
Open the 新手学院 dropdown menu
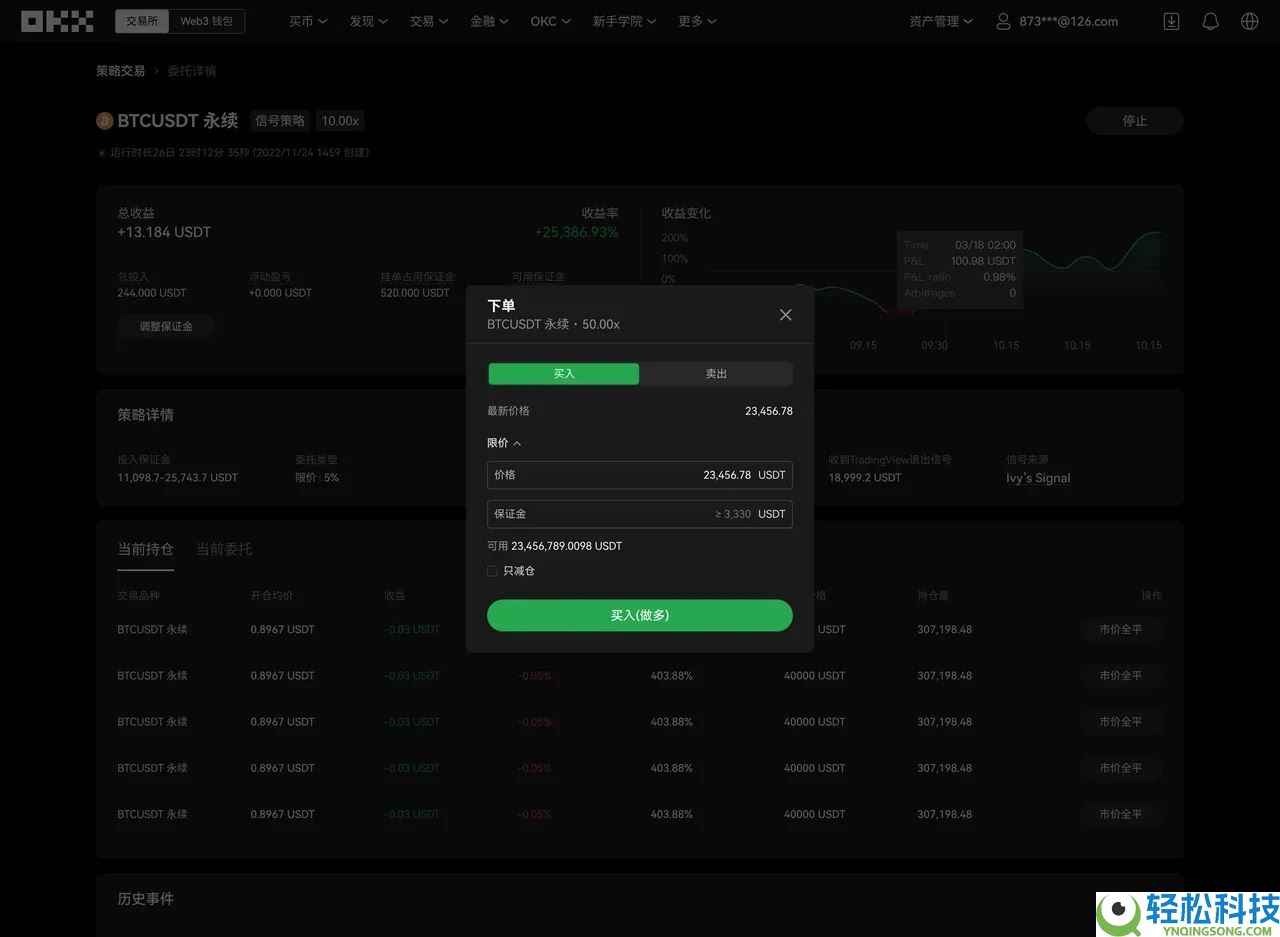624,21
